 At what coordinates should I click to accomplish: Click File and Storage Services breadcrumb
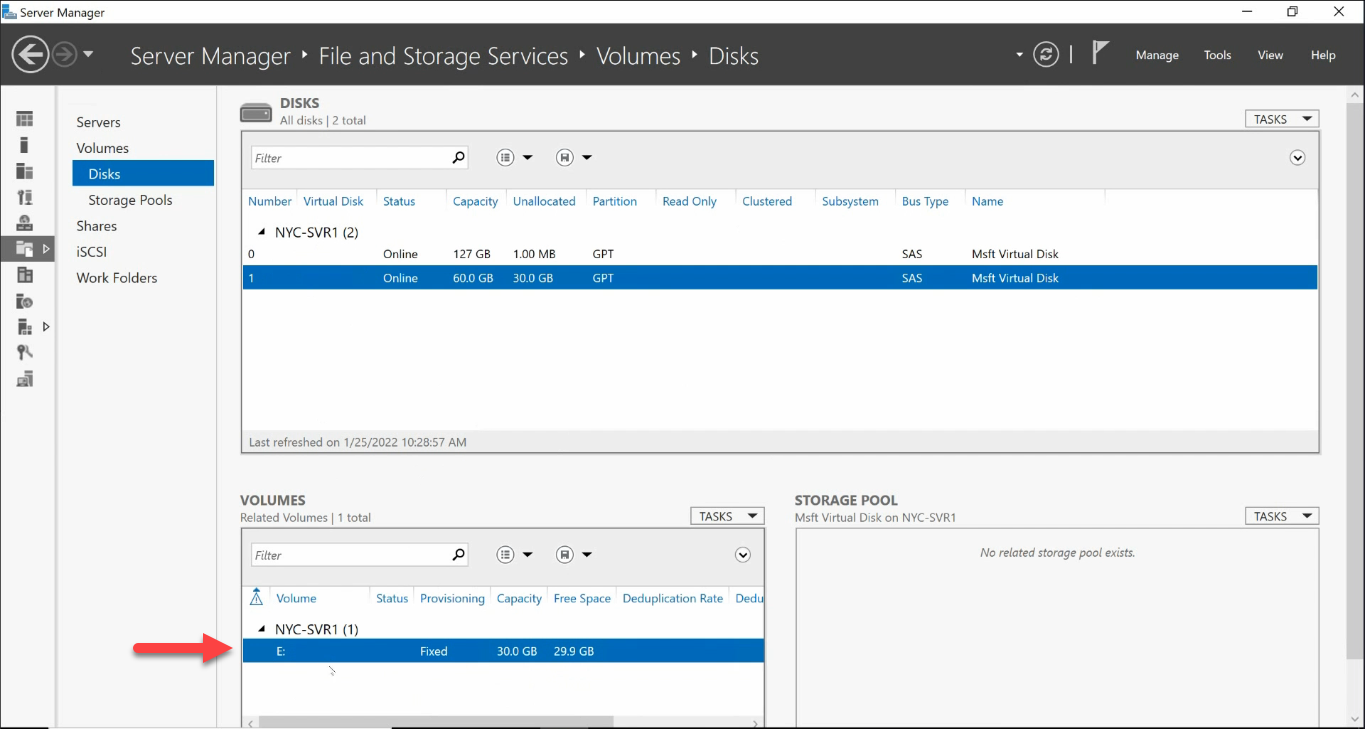point(443,56)
